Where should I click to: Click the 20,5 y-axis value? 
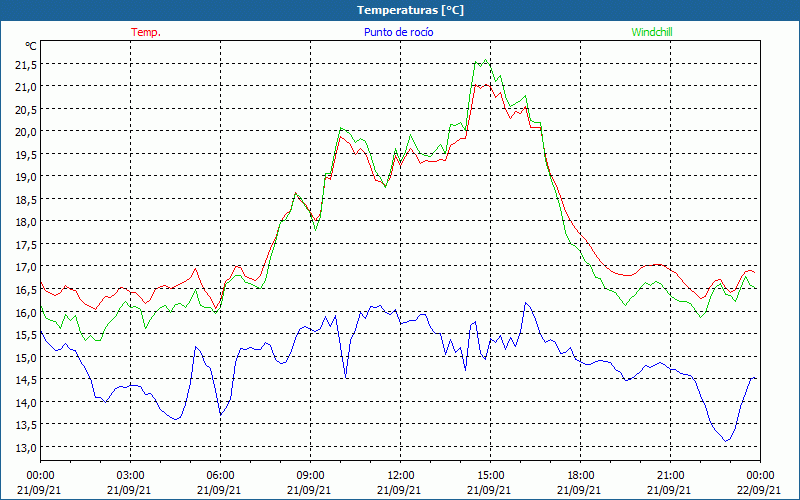point(26,109)
